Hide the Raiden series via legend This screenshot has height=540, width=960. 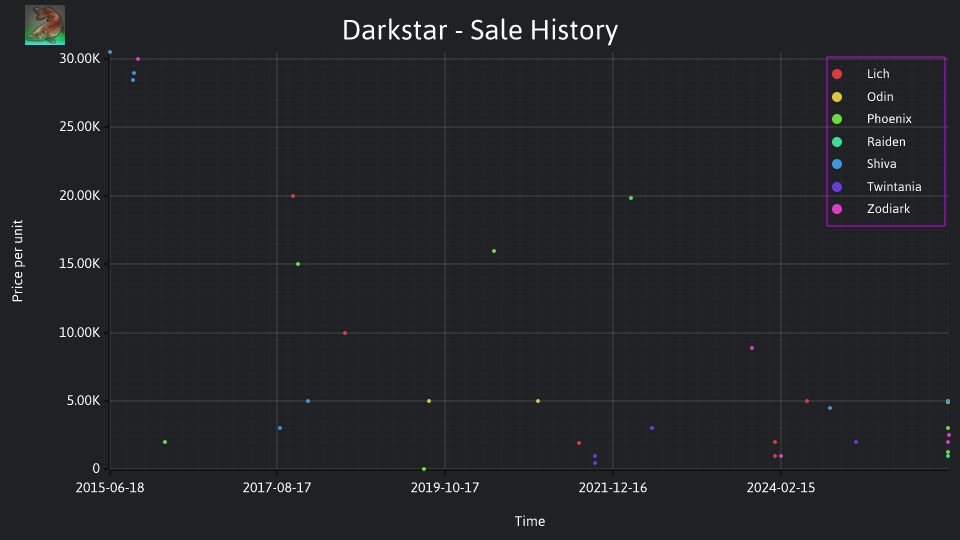(x=868, y=141)
